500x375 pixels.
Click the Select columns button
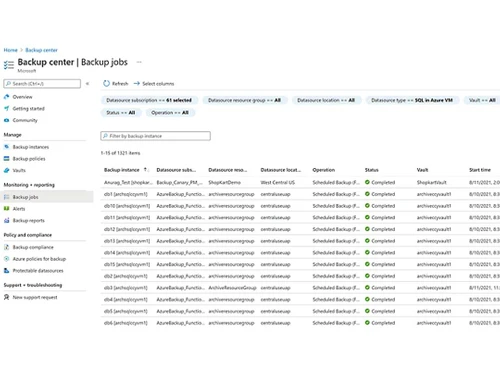tap(154, 83)
